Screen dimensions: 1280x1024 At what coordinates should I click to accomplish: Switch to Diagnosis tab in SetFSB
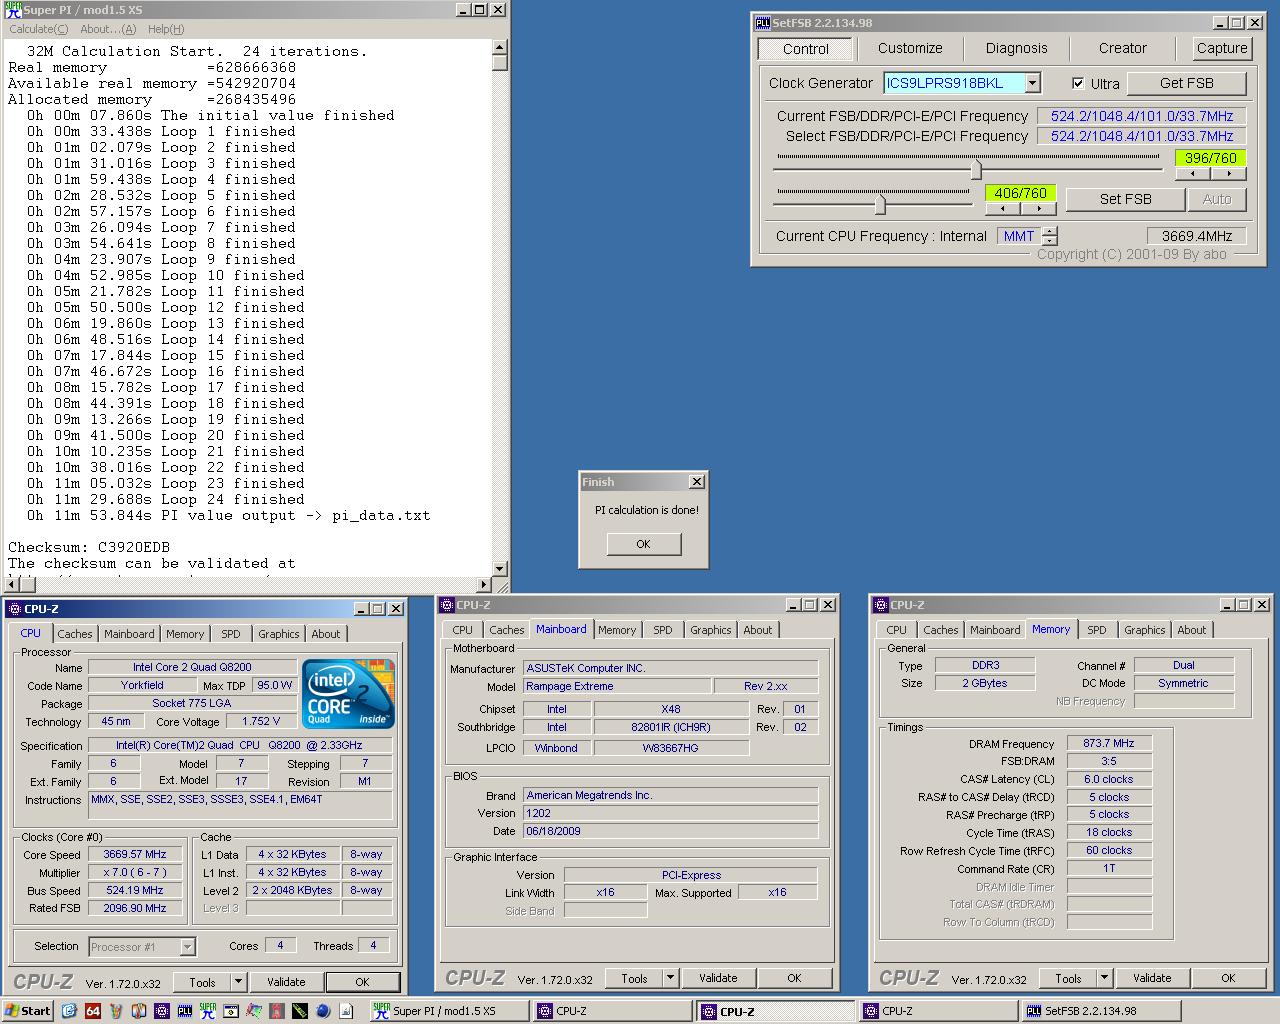point(1016,48)
